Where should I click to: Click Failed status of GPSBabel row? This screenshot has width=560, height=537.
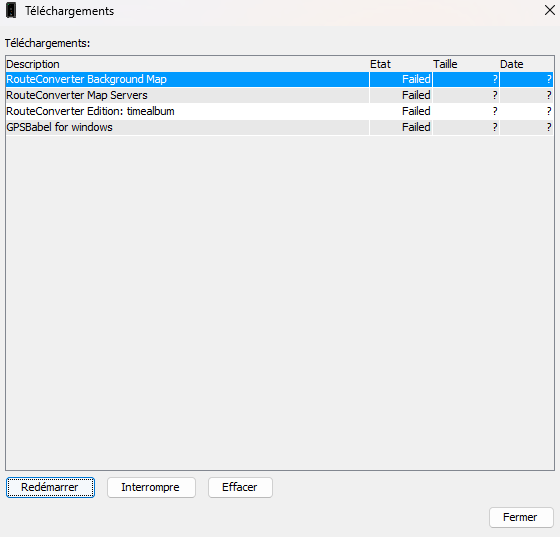[416, 127]
